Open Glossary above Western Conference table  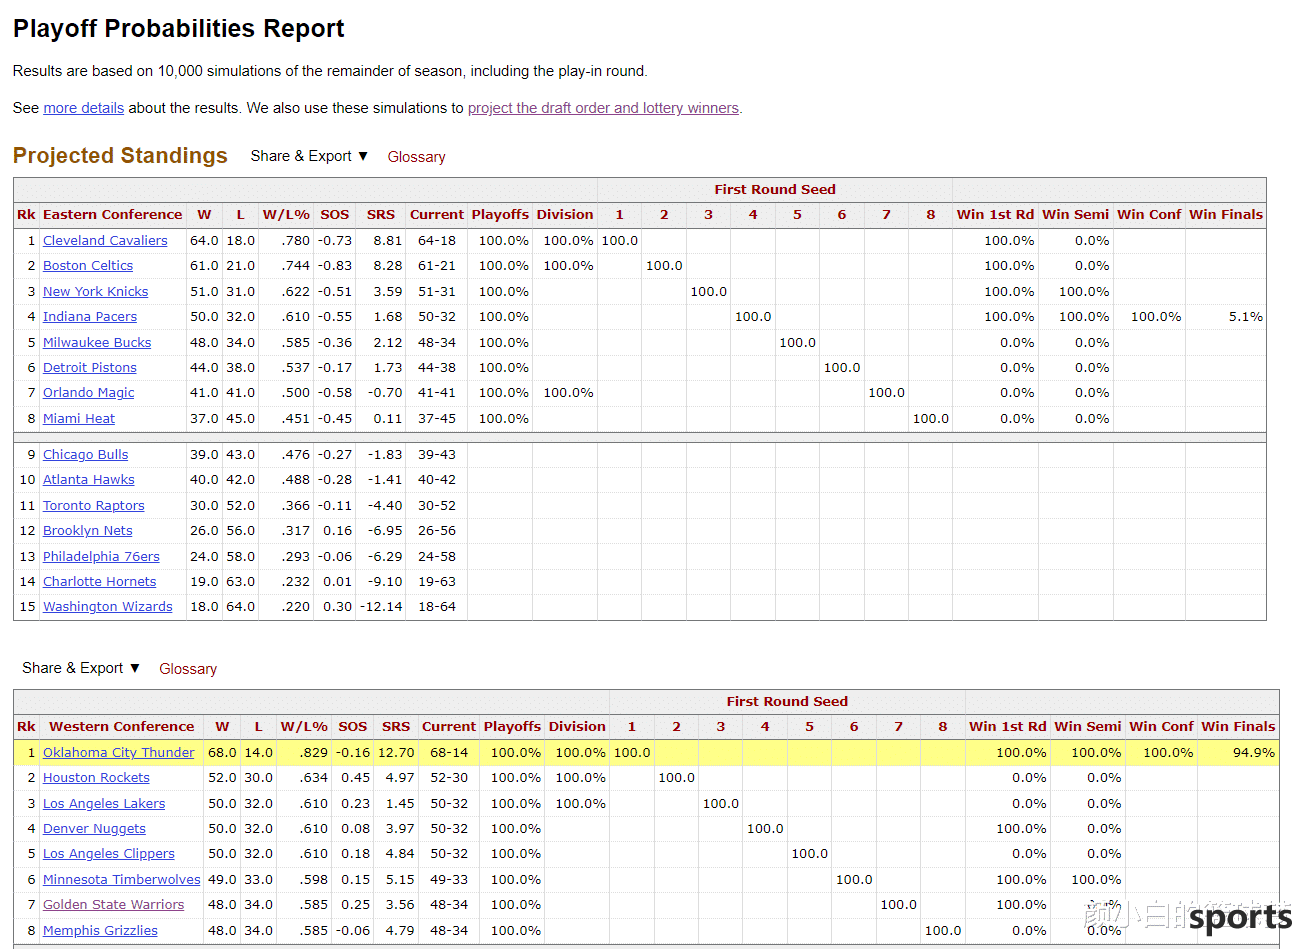188,669
